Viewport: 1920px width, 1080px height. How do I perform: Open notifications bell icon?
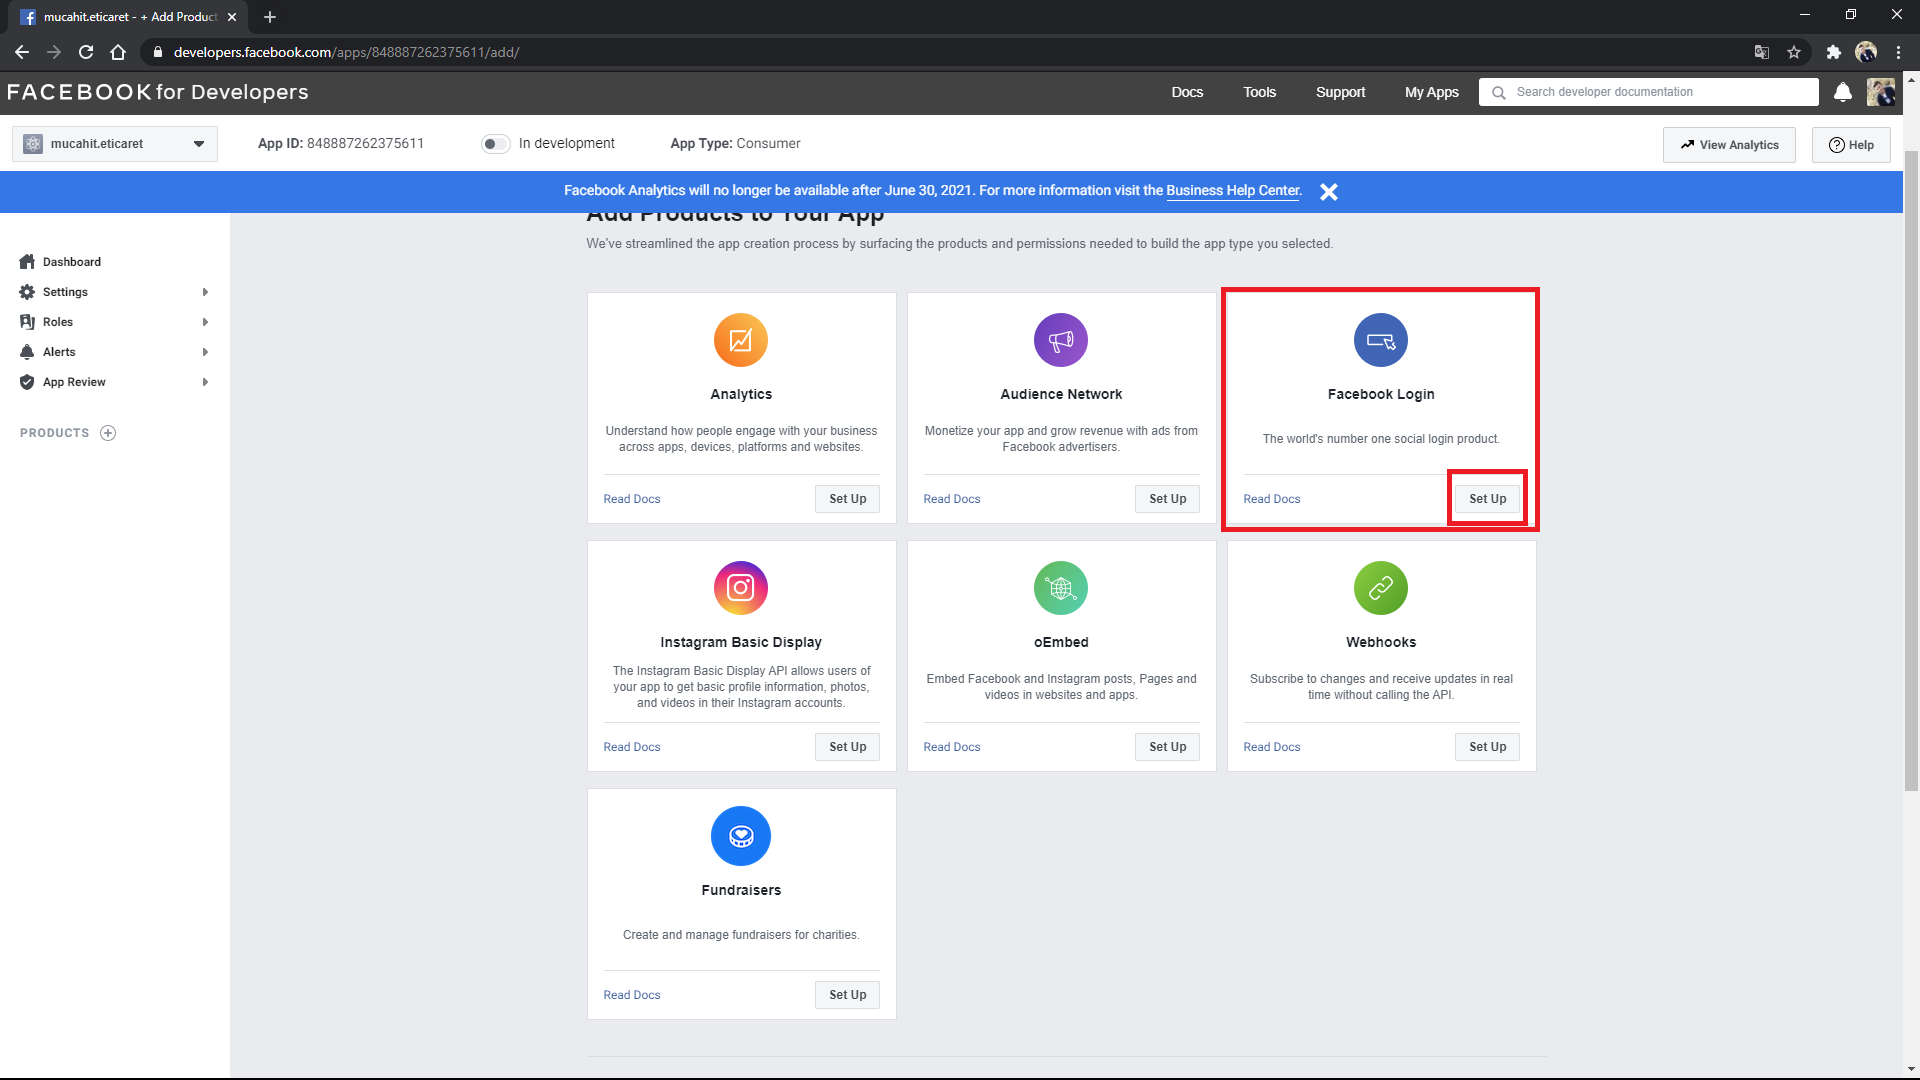coord(1843,92)
